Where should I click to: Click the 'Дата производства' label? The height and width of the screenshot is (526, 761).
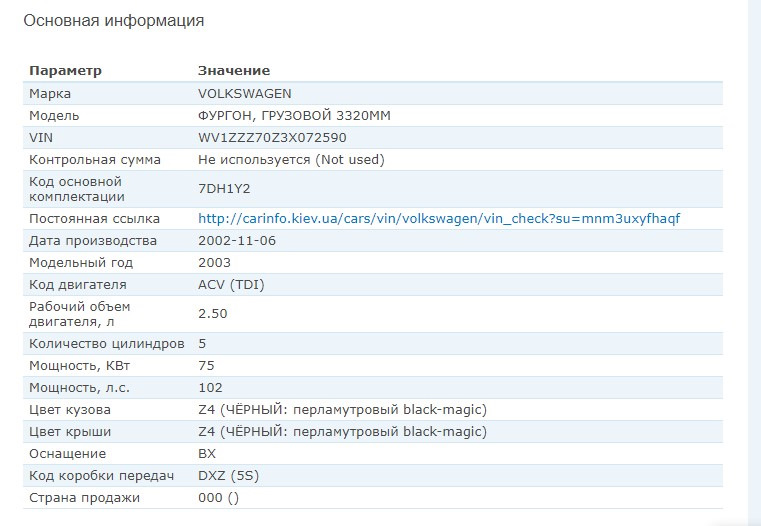[93, 241]
